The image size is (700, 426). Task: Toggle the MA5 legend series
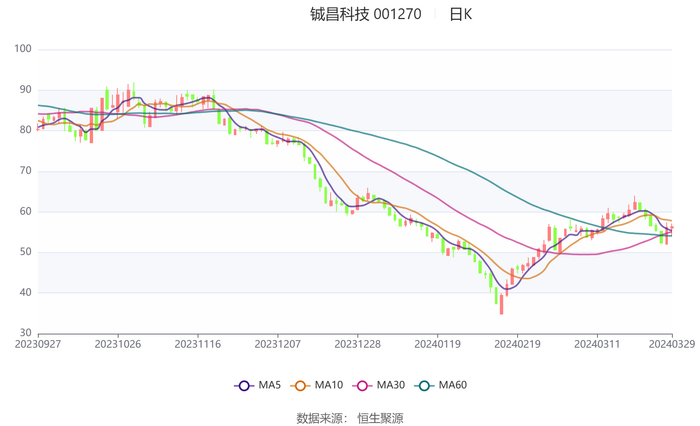pos(257,385)
